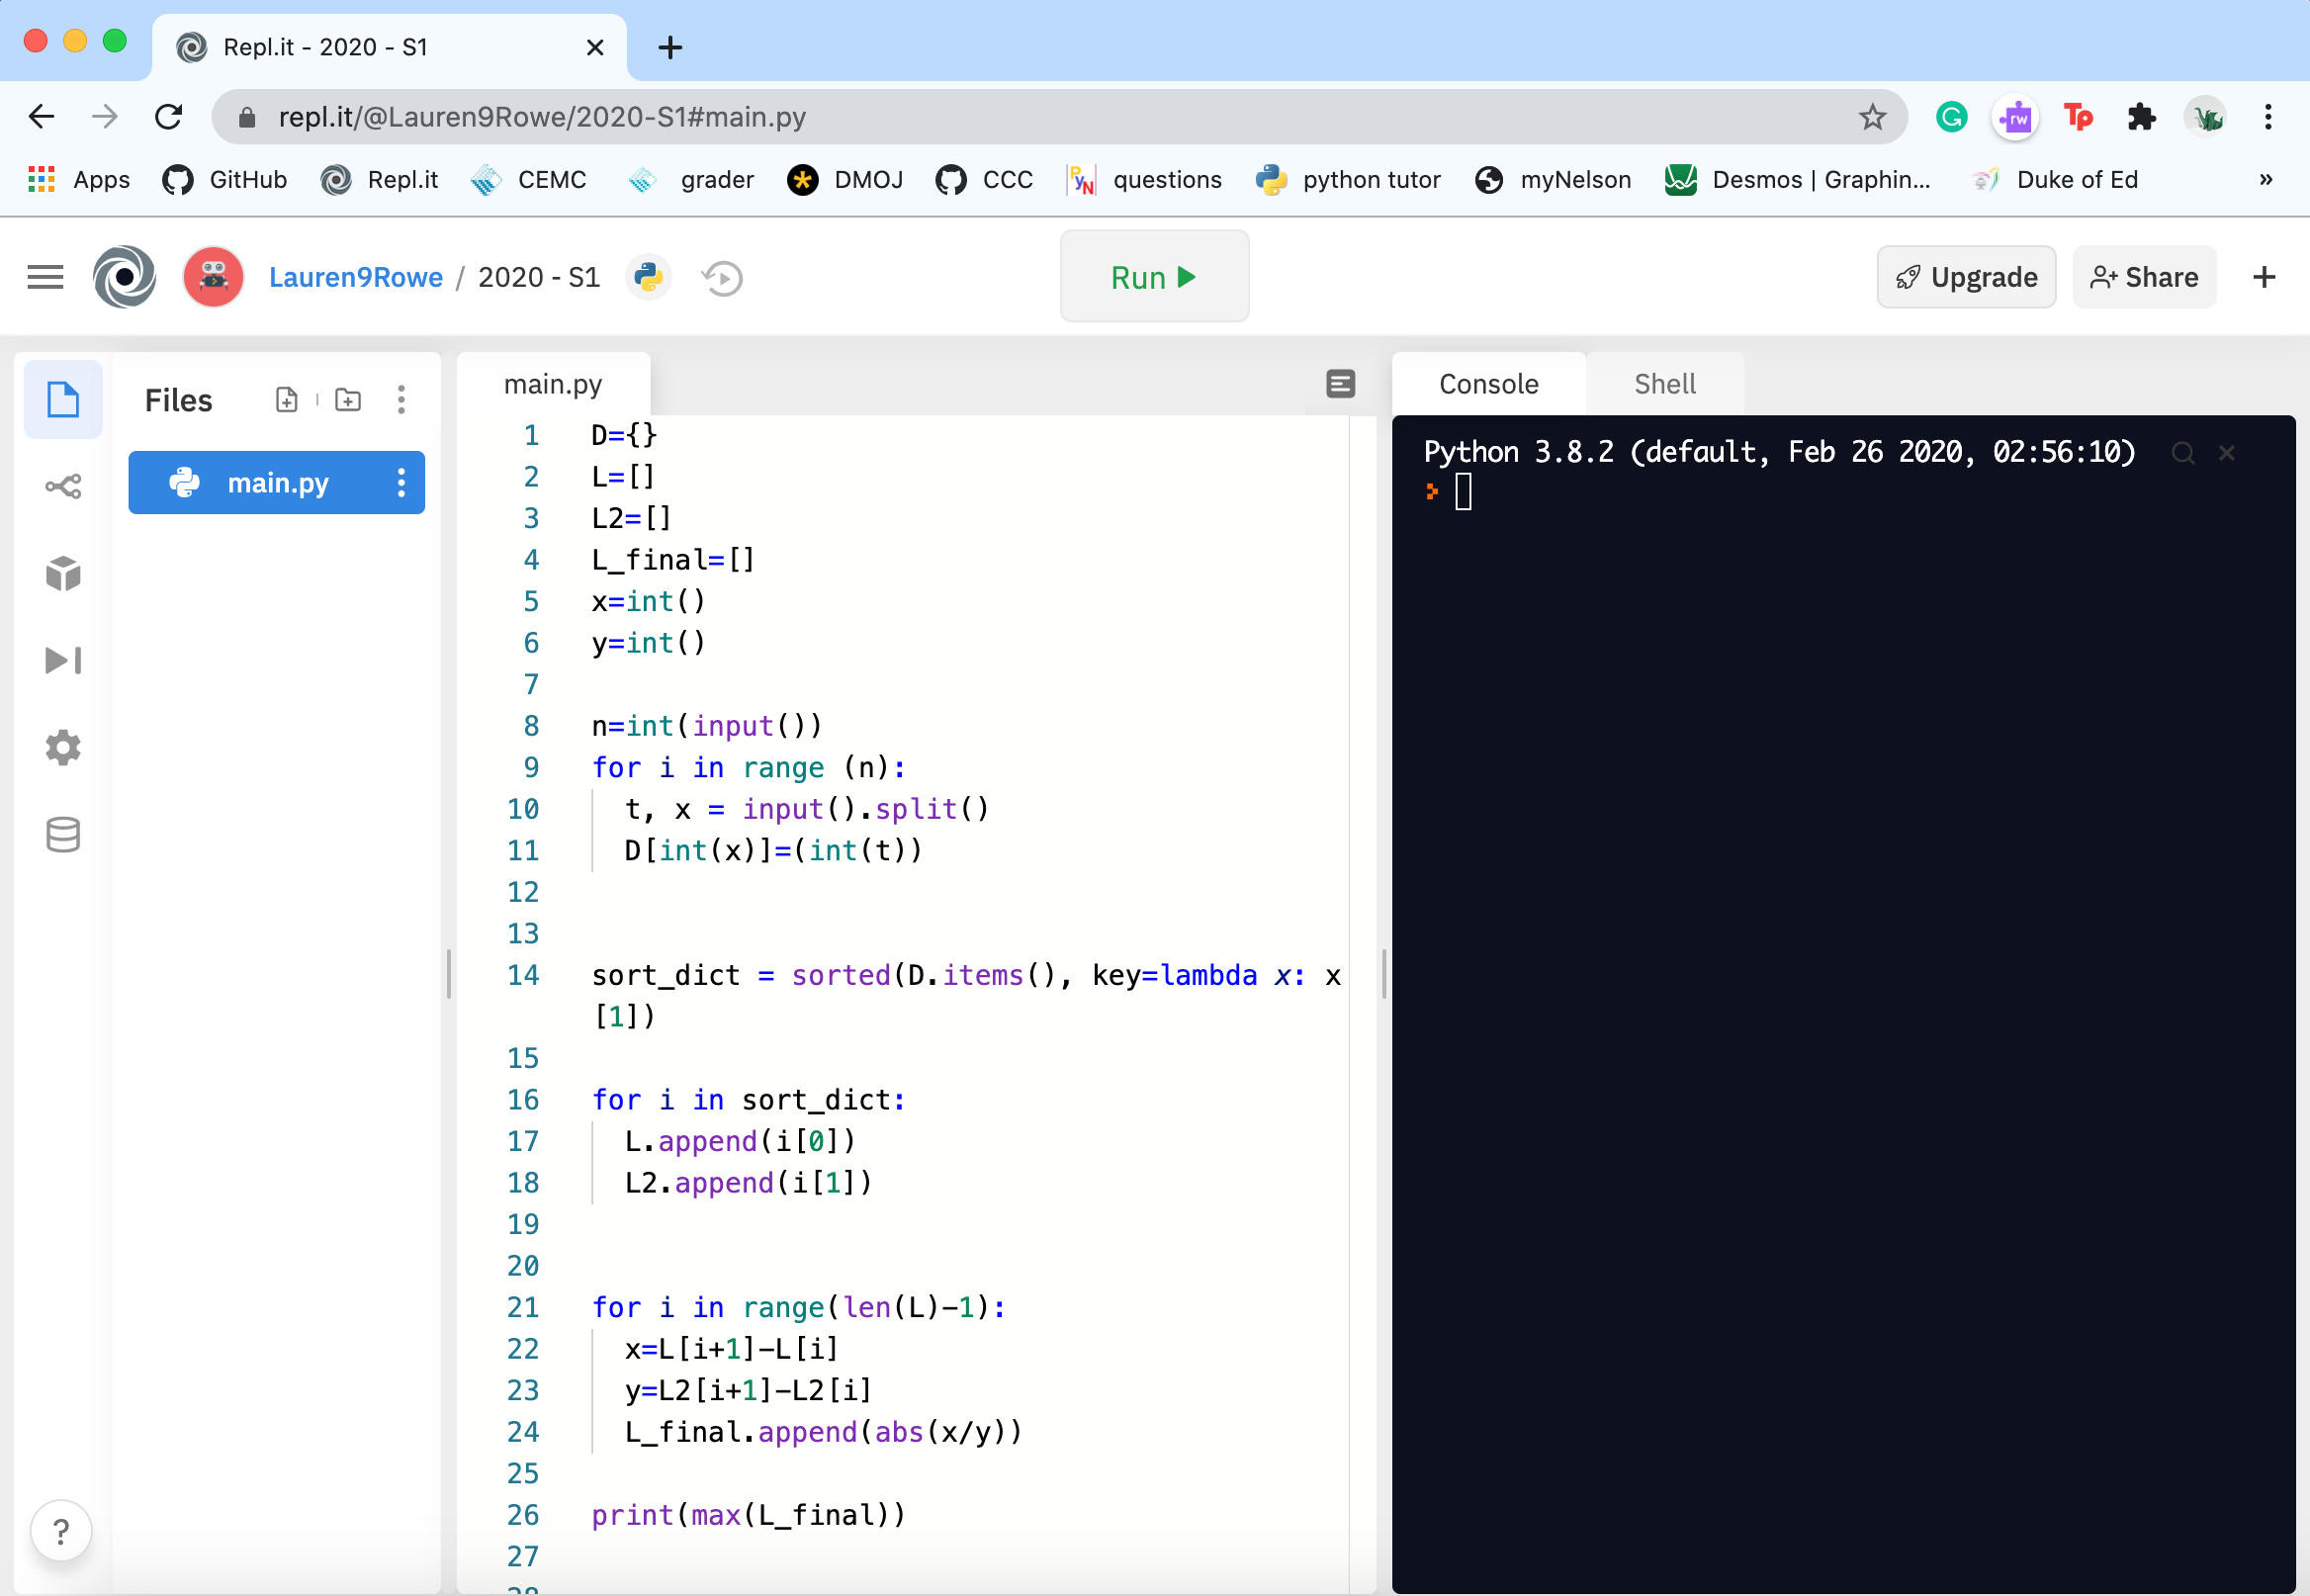Click the console divider drag handle
Image resolution: width=2310 pixels, height=1596 pixels.
tap(1383, 974)
